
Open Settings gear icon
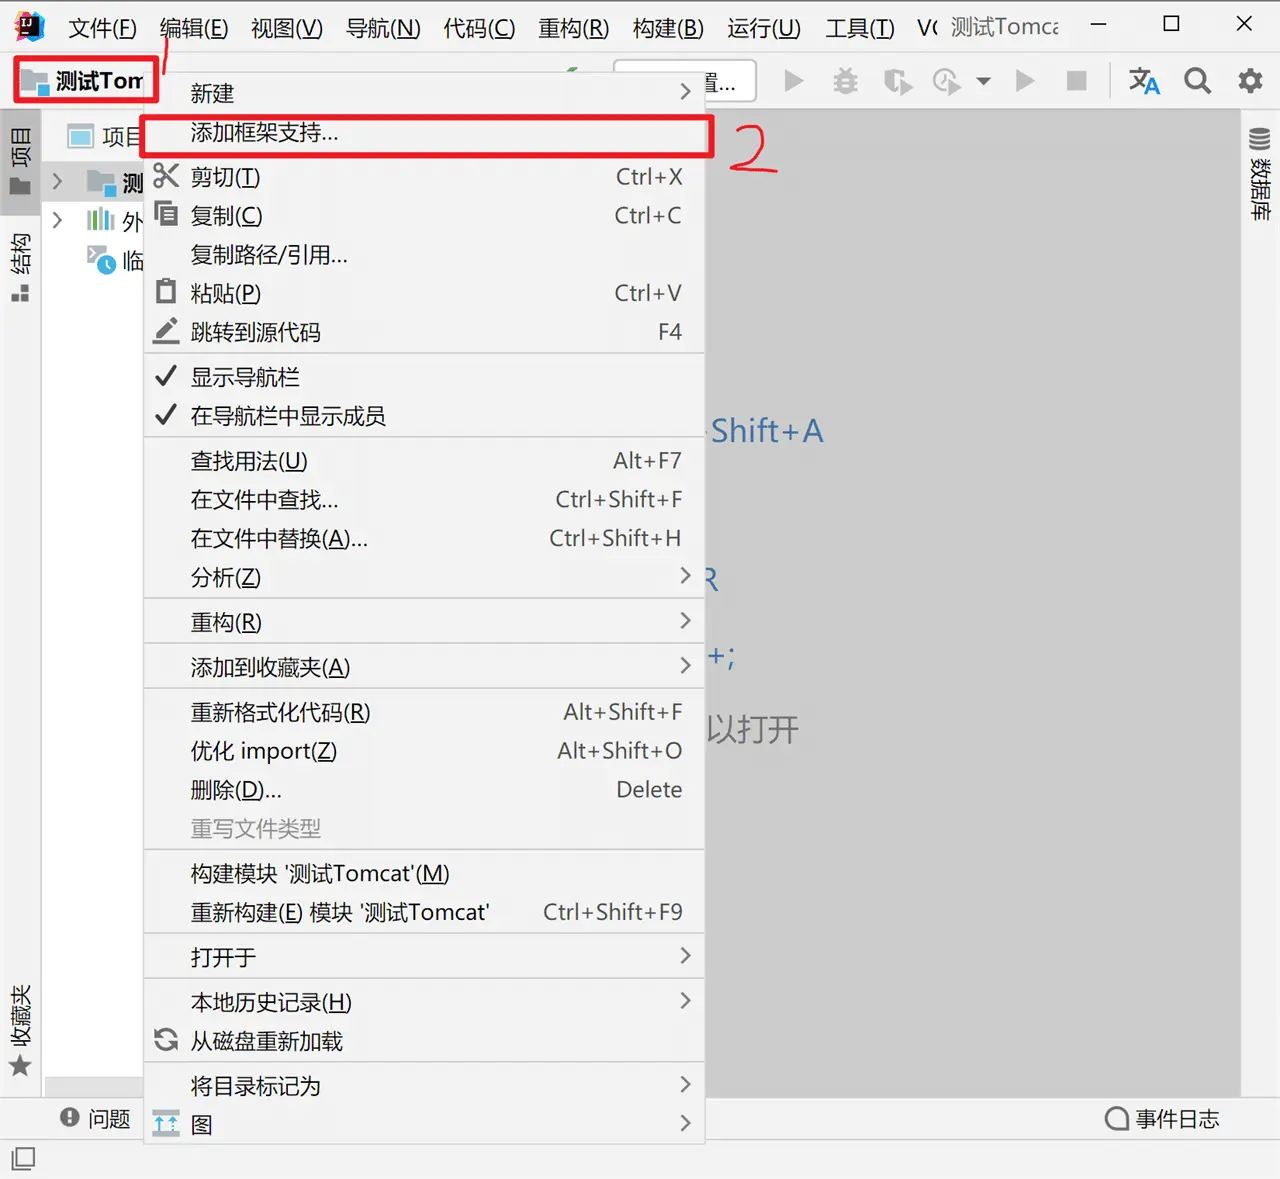click(x=1250, y=81)
